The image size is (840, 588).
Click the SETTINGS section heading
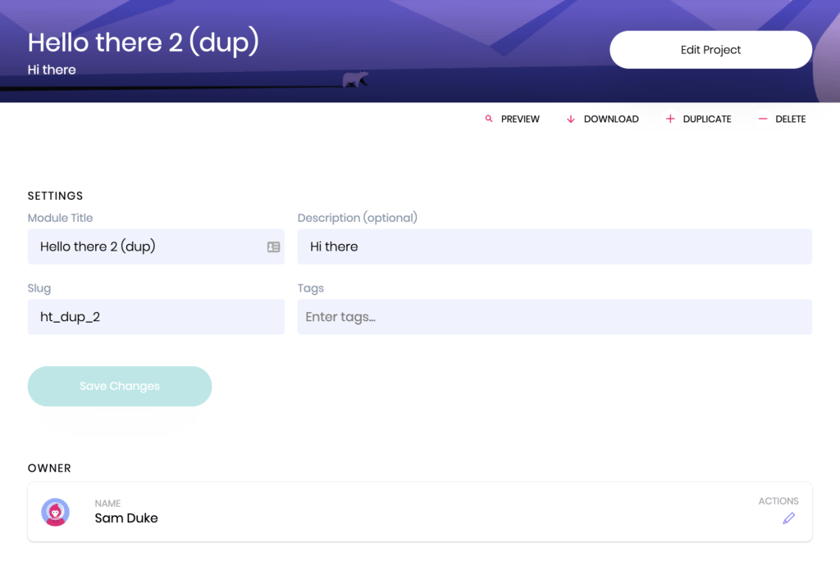(x=55, y=195)
